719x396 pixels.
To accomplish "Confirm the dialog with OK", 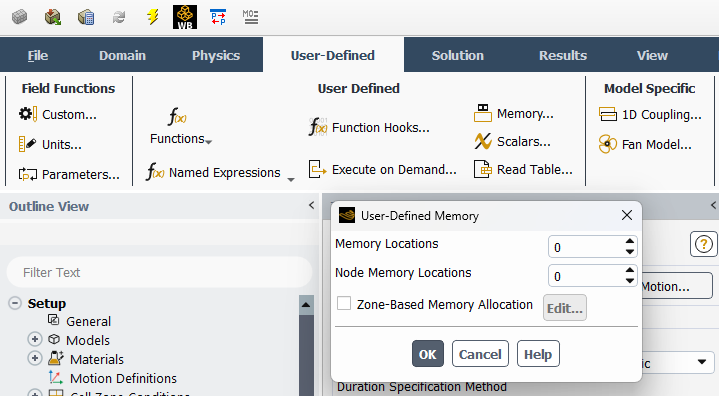I will point(428,354).
